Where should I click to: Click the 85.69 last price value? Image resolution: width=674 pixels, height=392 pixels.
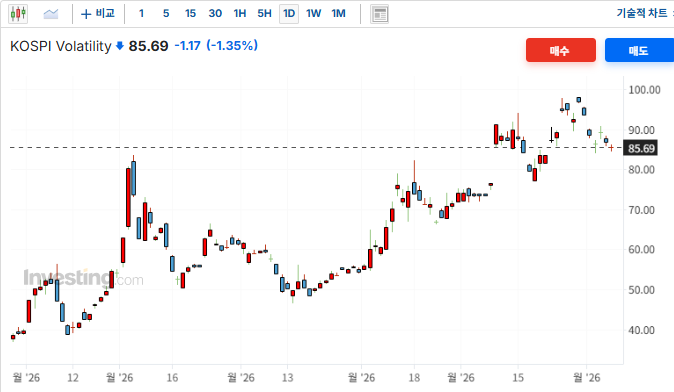pyautogui.click(x=148, y=46)
